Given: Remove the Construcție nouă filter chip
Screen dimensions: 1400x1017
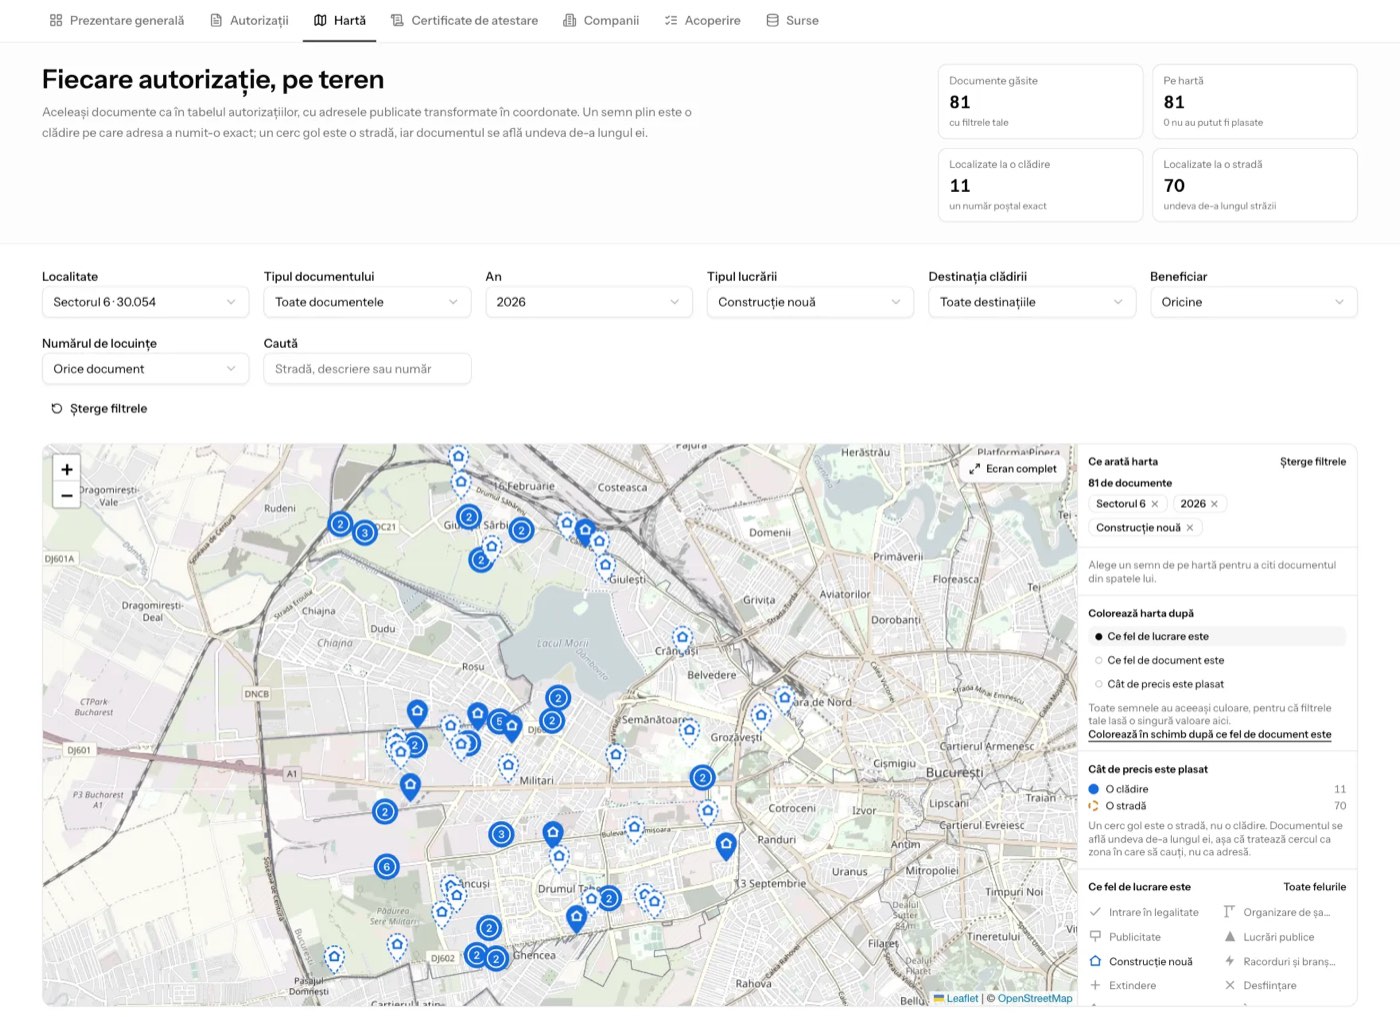Looking at the screenshot, I should pos(1190,528).
